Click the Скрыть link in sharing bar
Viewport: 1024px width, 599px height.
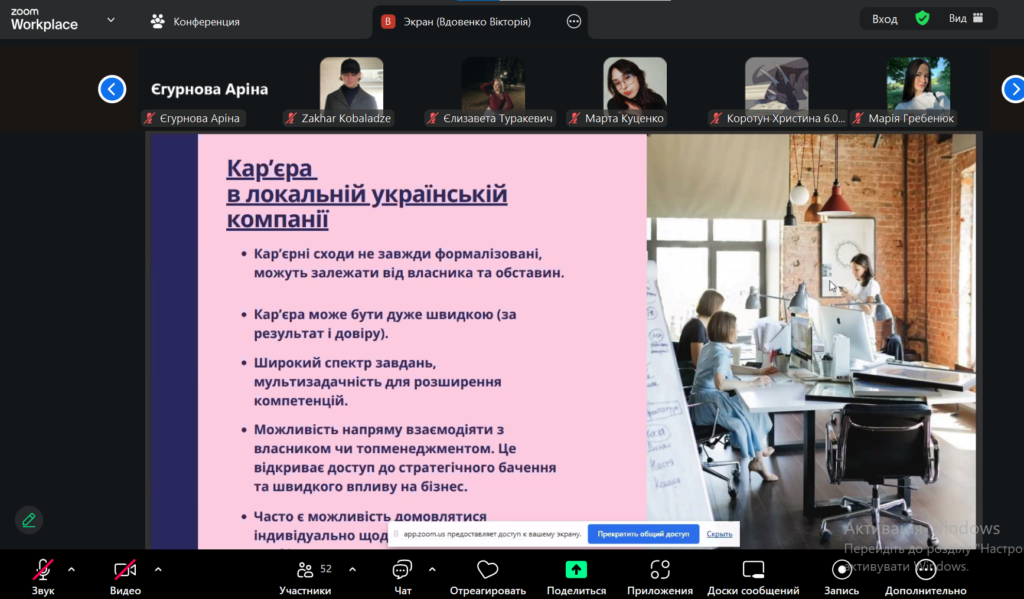pos(720,534)
